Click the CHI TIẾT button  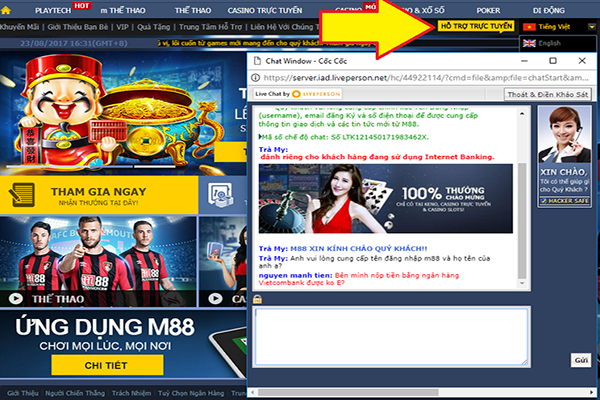pyautogui.click(x=107, y=365)
